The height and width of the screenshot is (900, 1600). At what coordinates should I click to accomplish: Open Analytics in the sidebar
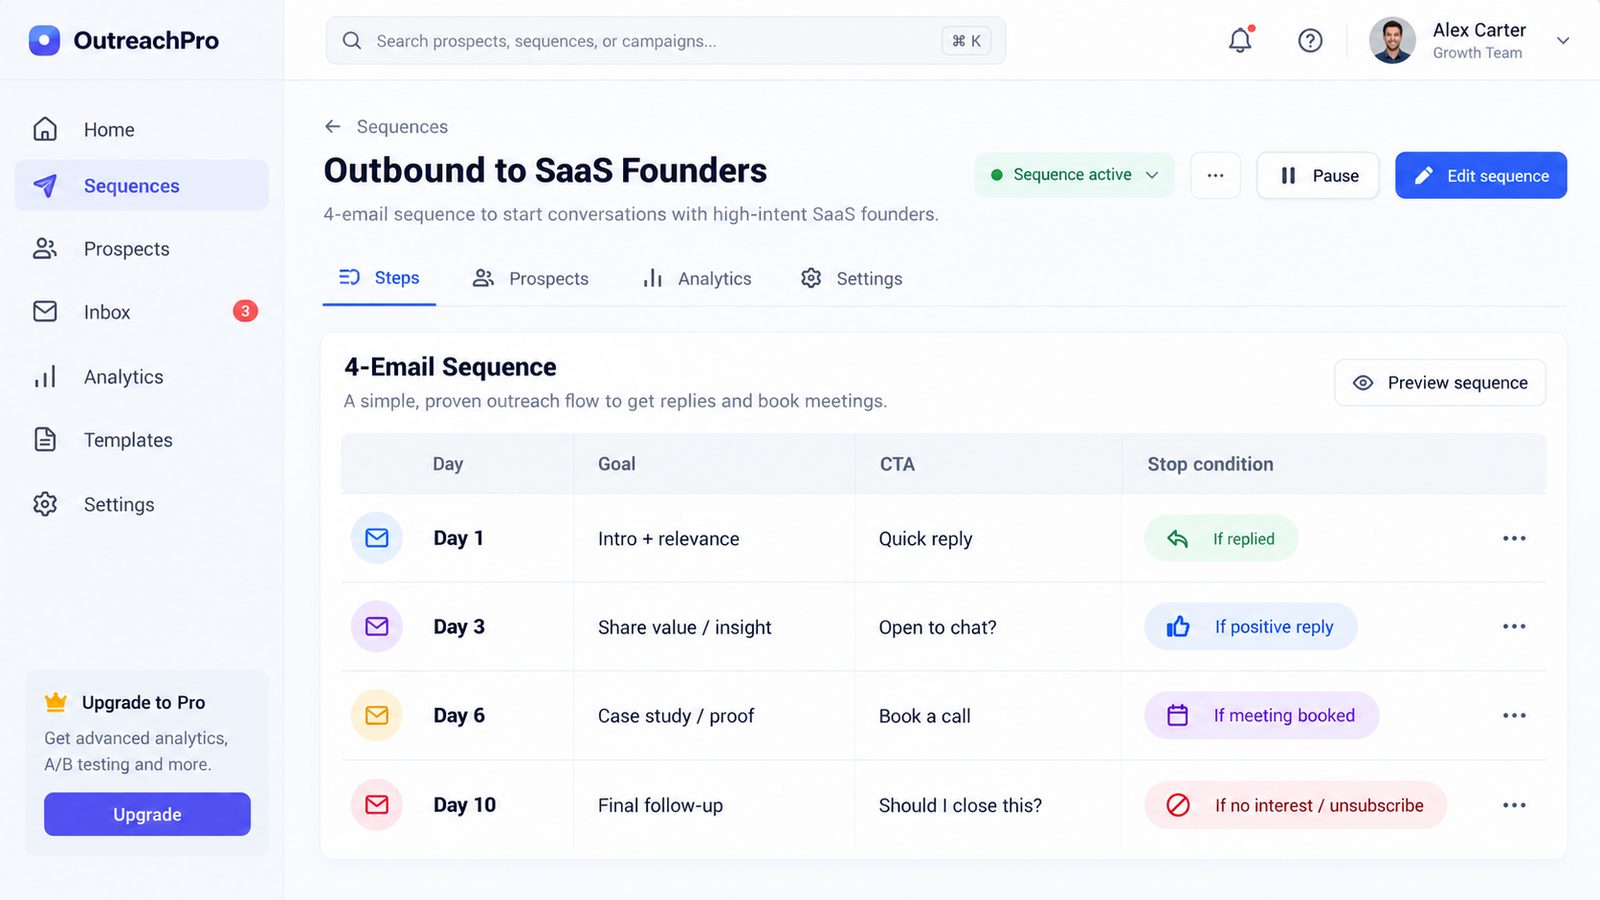[142, 377]
